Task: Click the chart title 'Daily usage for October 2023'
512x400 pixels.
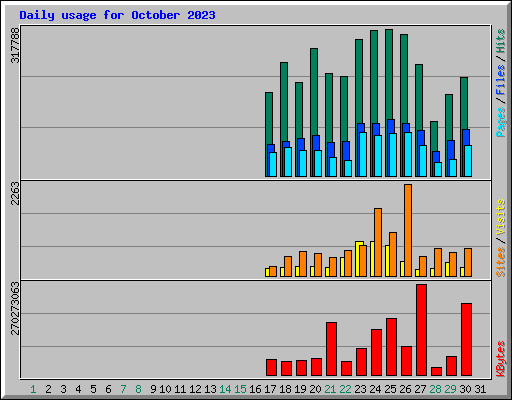Action: (117, 15)
